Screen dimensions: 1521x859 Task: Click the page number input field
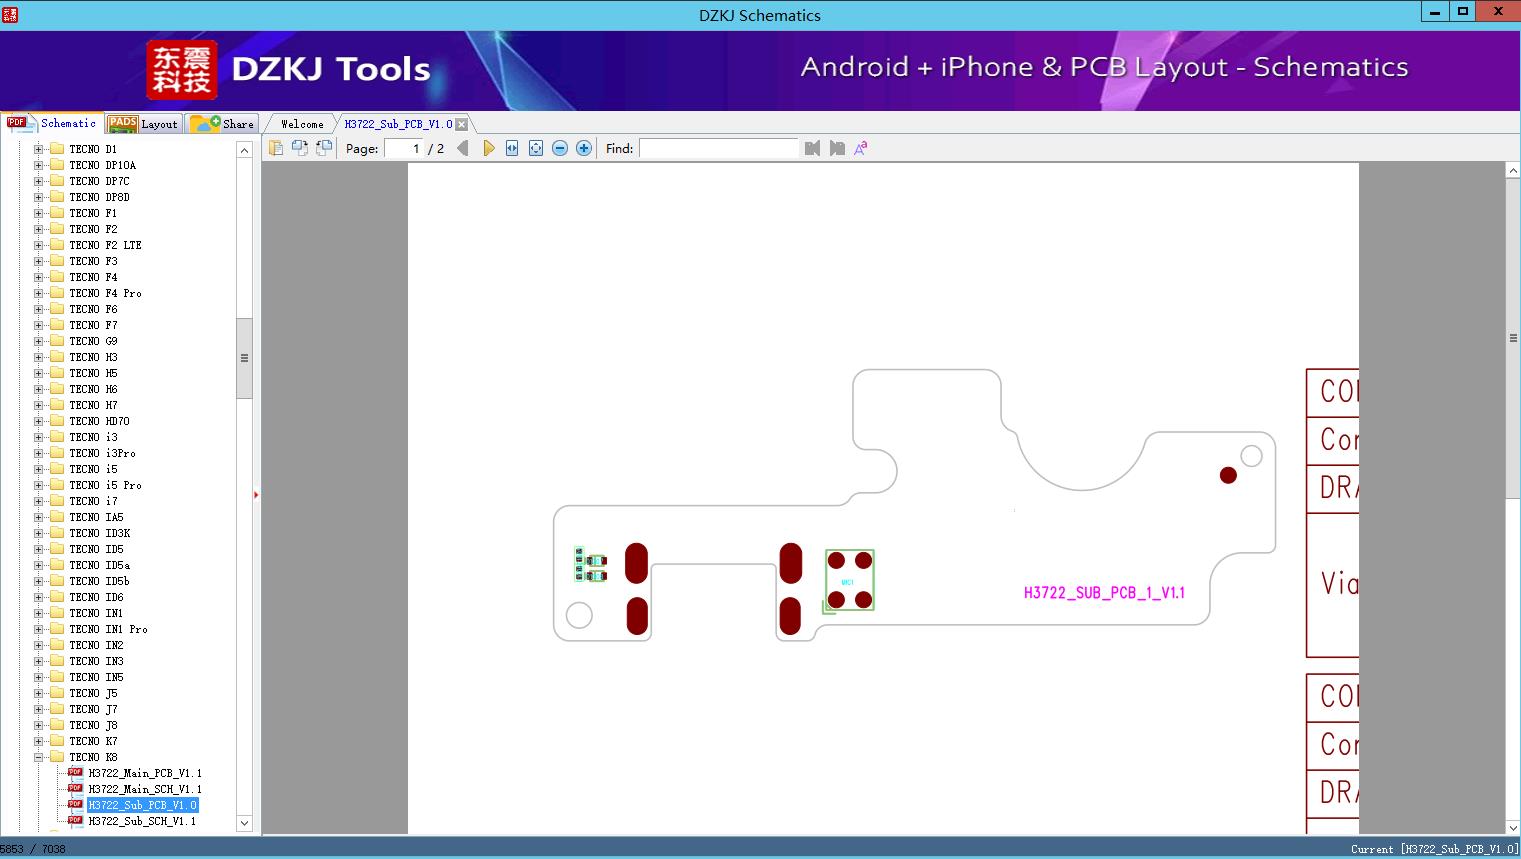coord(404,148)
